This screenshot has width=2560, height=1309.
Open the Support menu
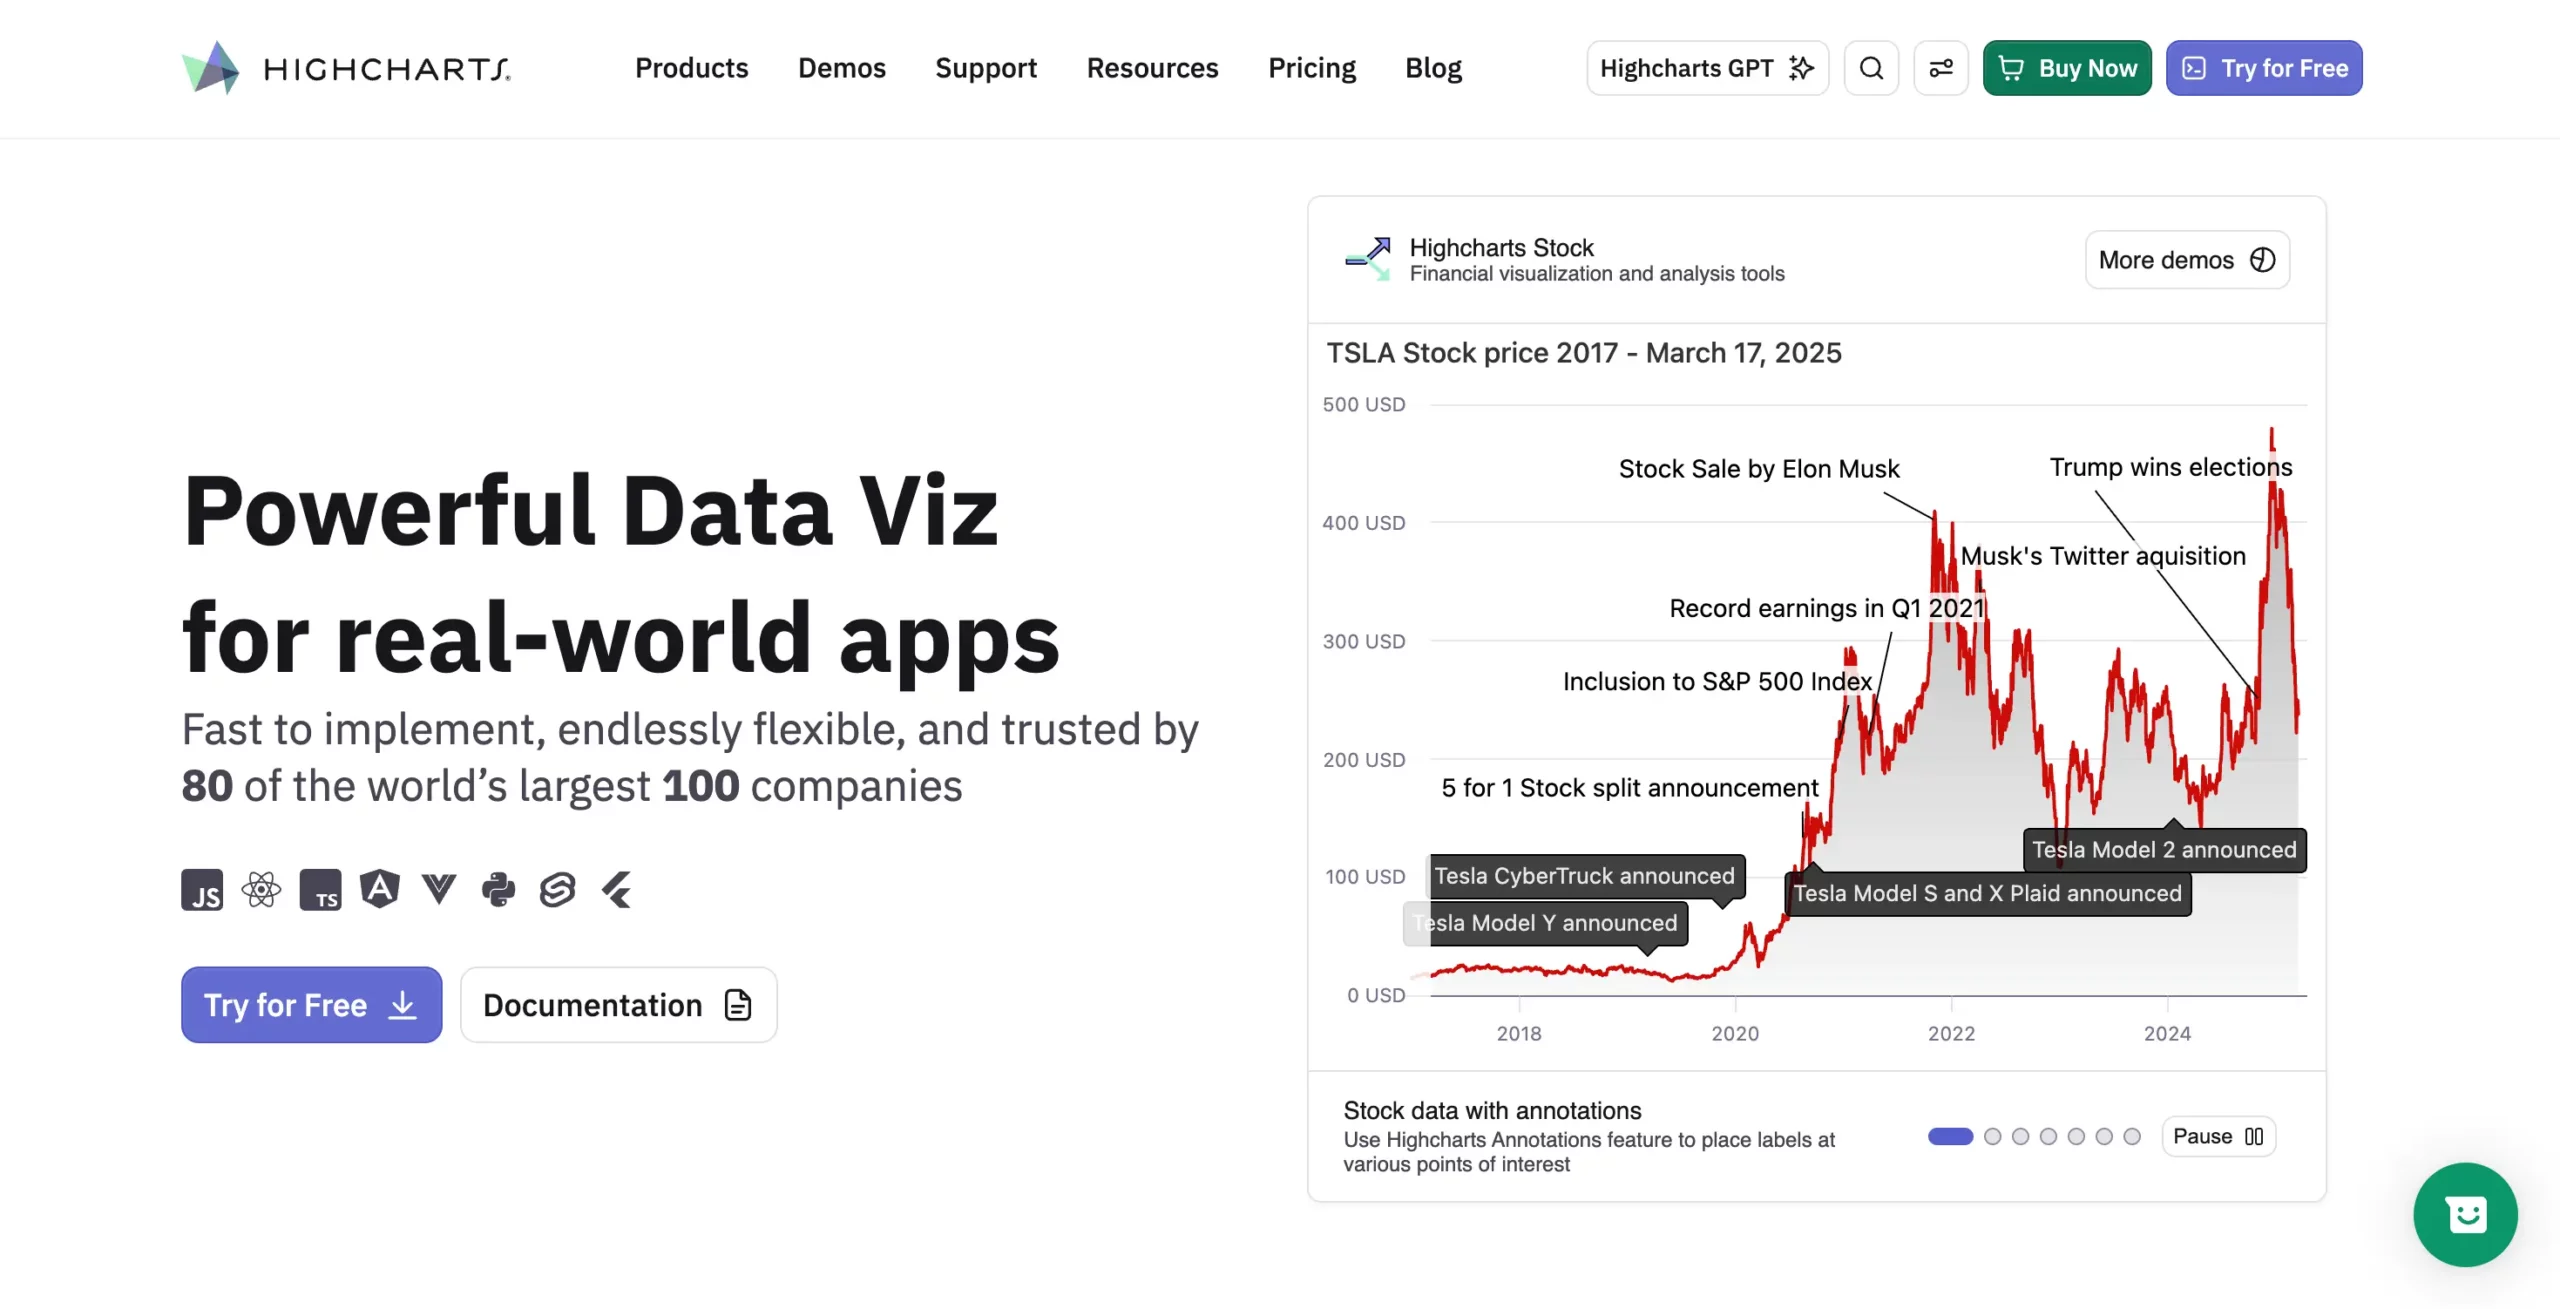[x=986, y=68]
